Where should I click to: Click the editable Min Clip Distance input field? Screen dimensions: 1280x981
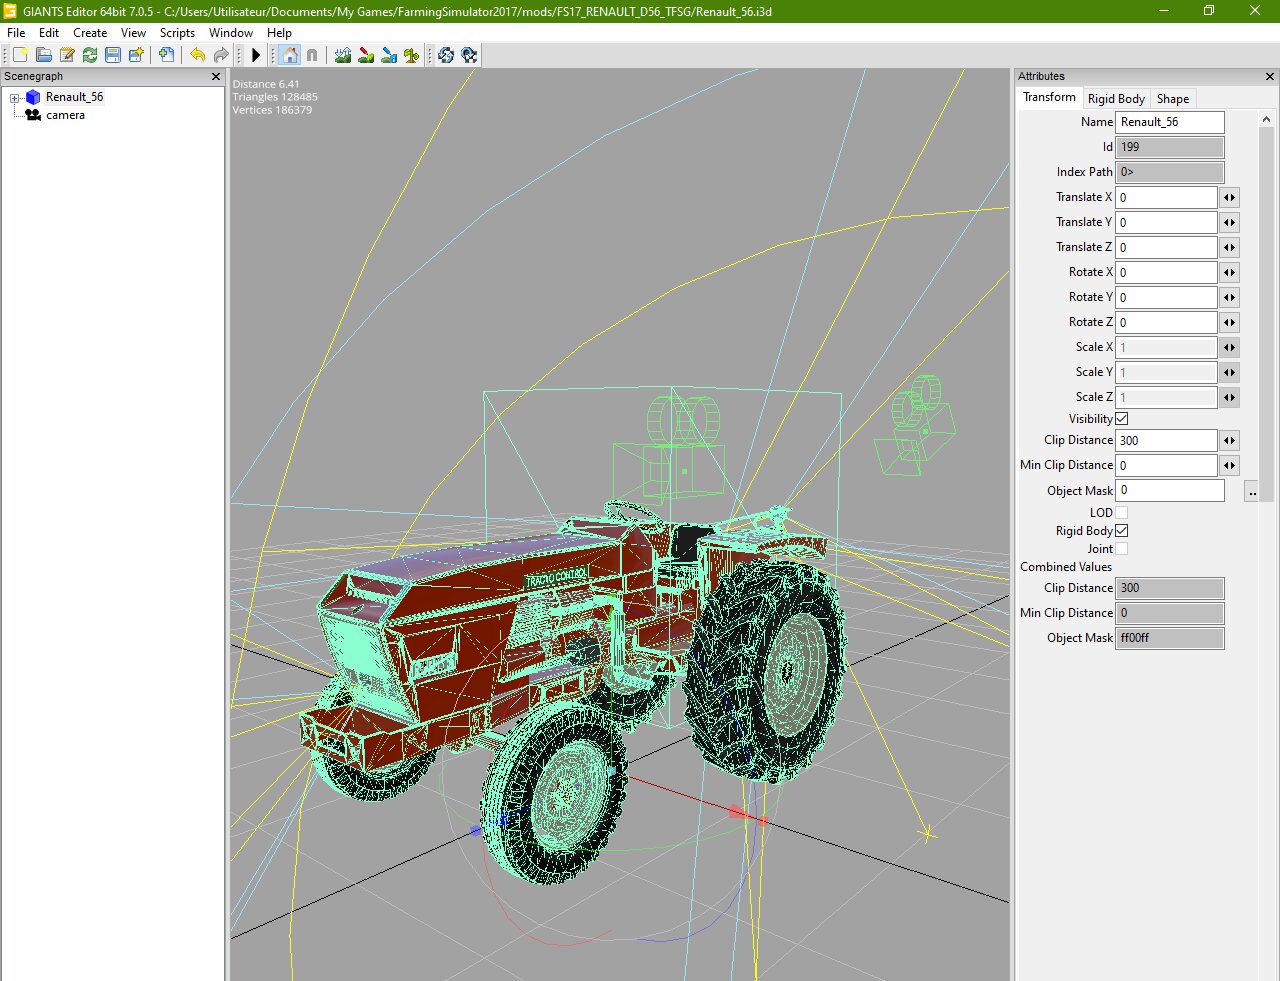point(1166,465)
